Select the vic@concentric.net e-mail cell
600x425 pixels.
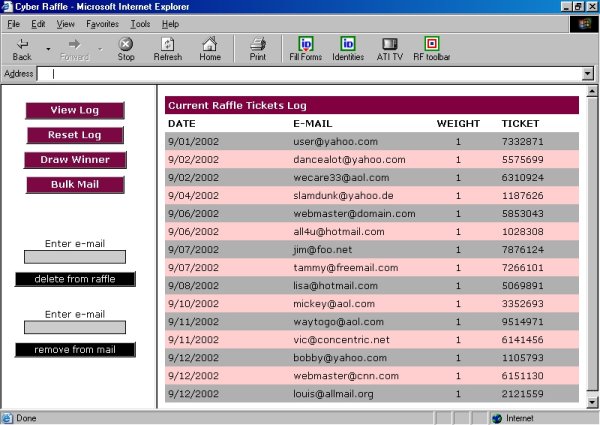pyautogui.click(x=341, y=339)
